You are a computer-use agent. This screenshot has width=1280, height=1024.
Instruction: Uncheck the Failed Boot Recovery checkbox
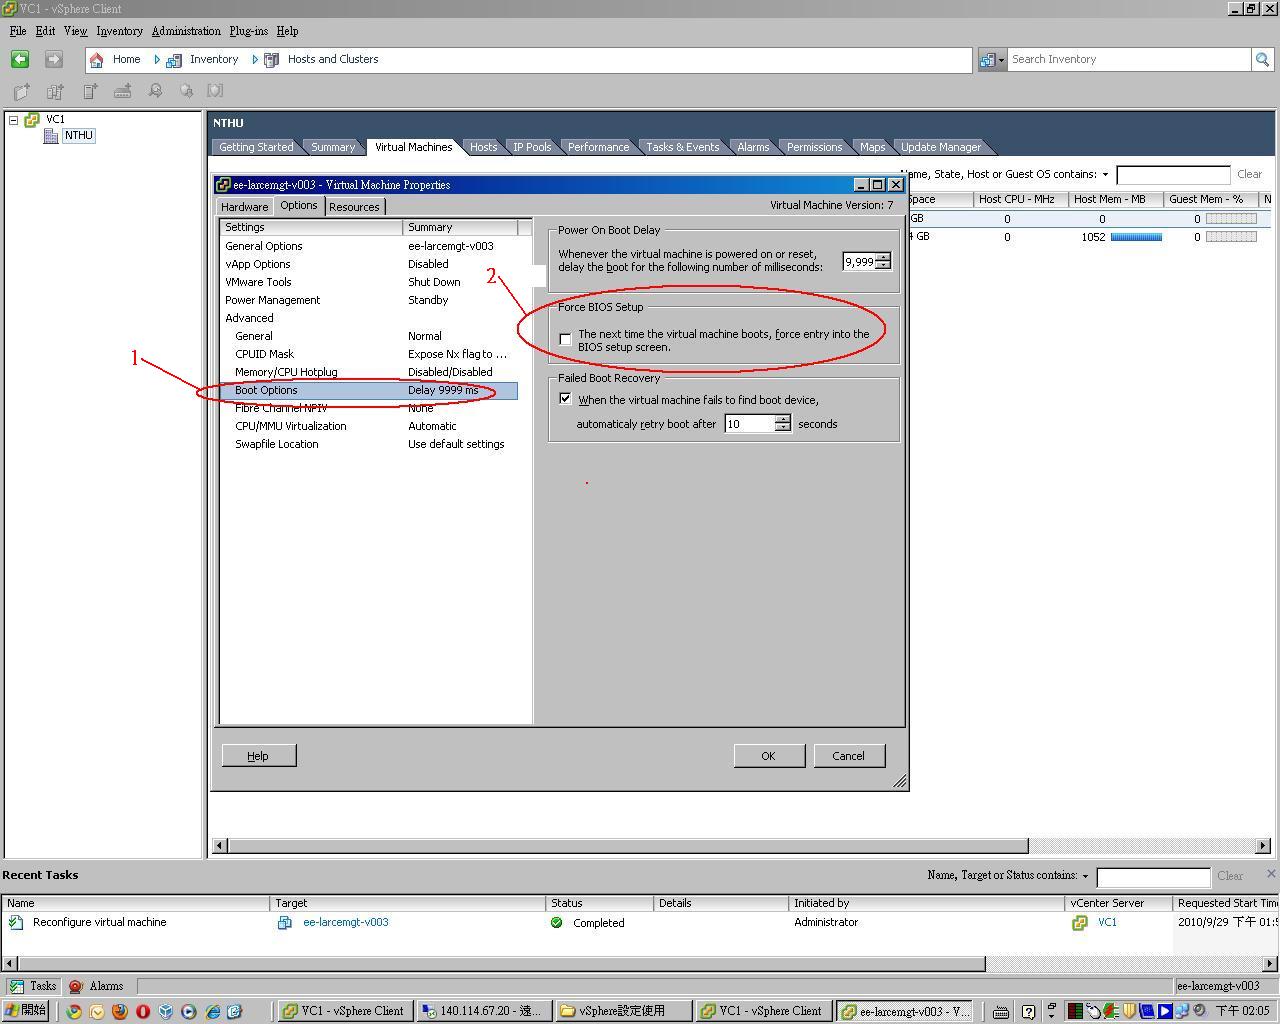[x=566, y=399]
